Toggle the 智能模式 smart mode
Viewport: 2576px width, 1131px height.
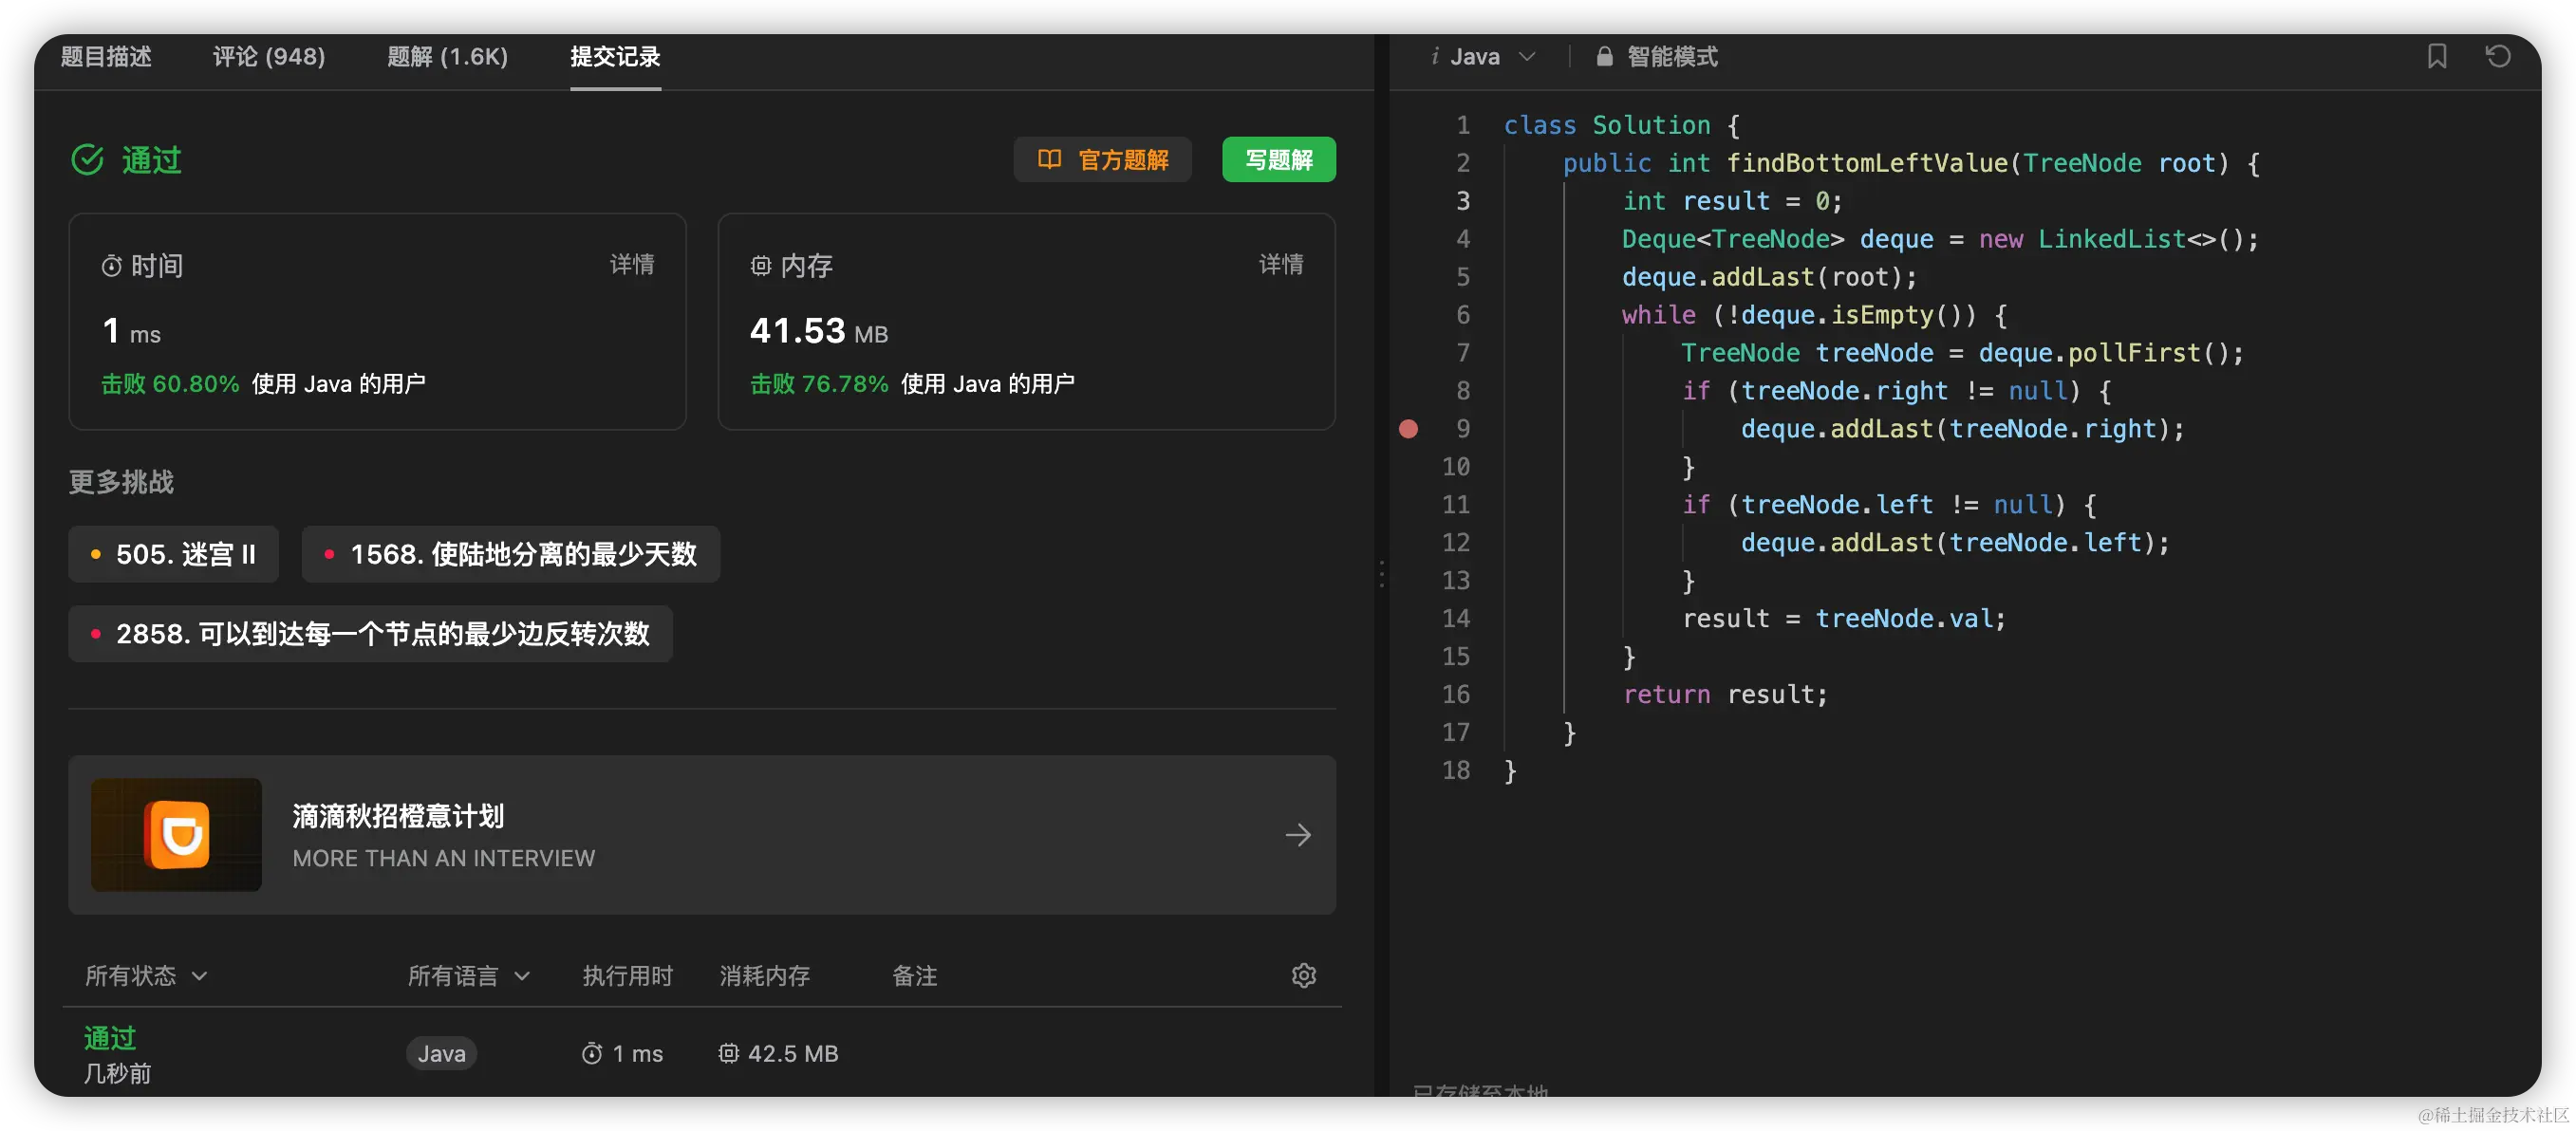tap(1671, 57)
